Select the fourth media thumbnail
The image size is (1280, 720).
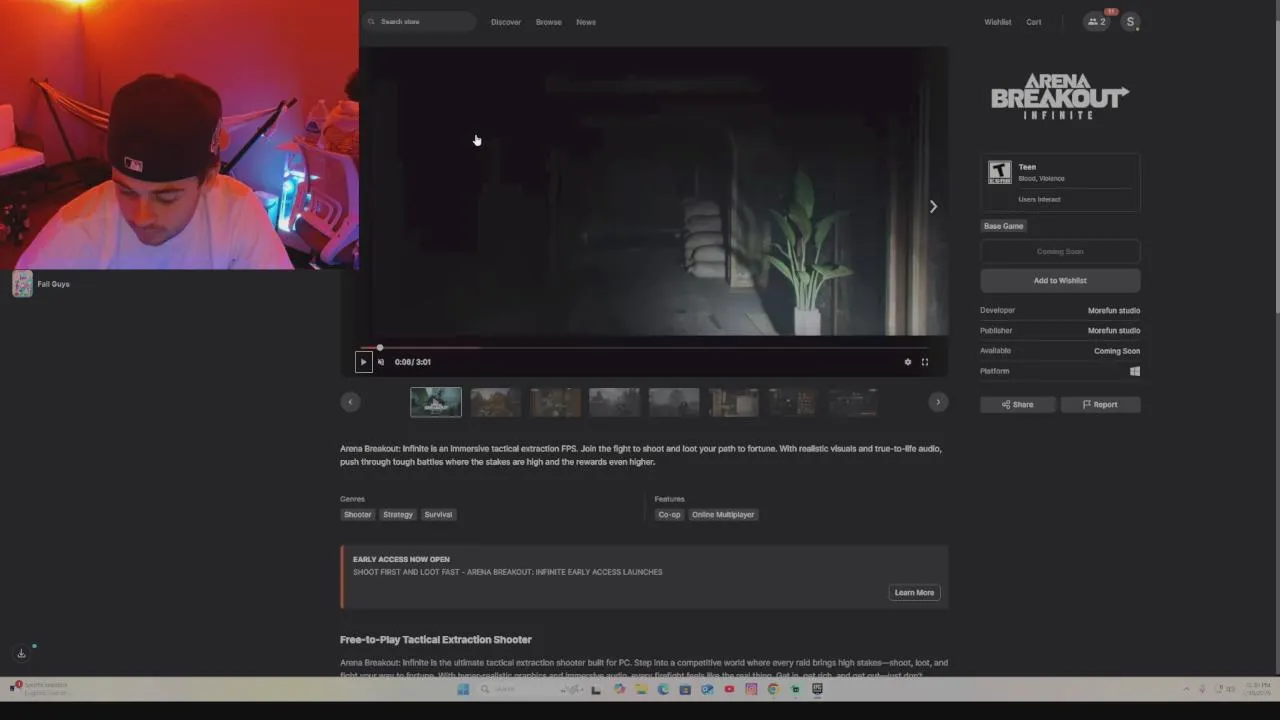pos(614,402)
